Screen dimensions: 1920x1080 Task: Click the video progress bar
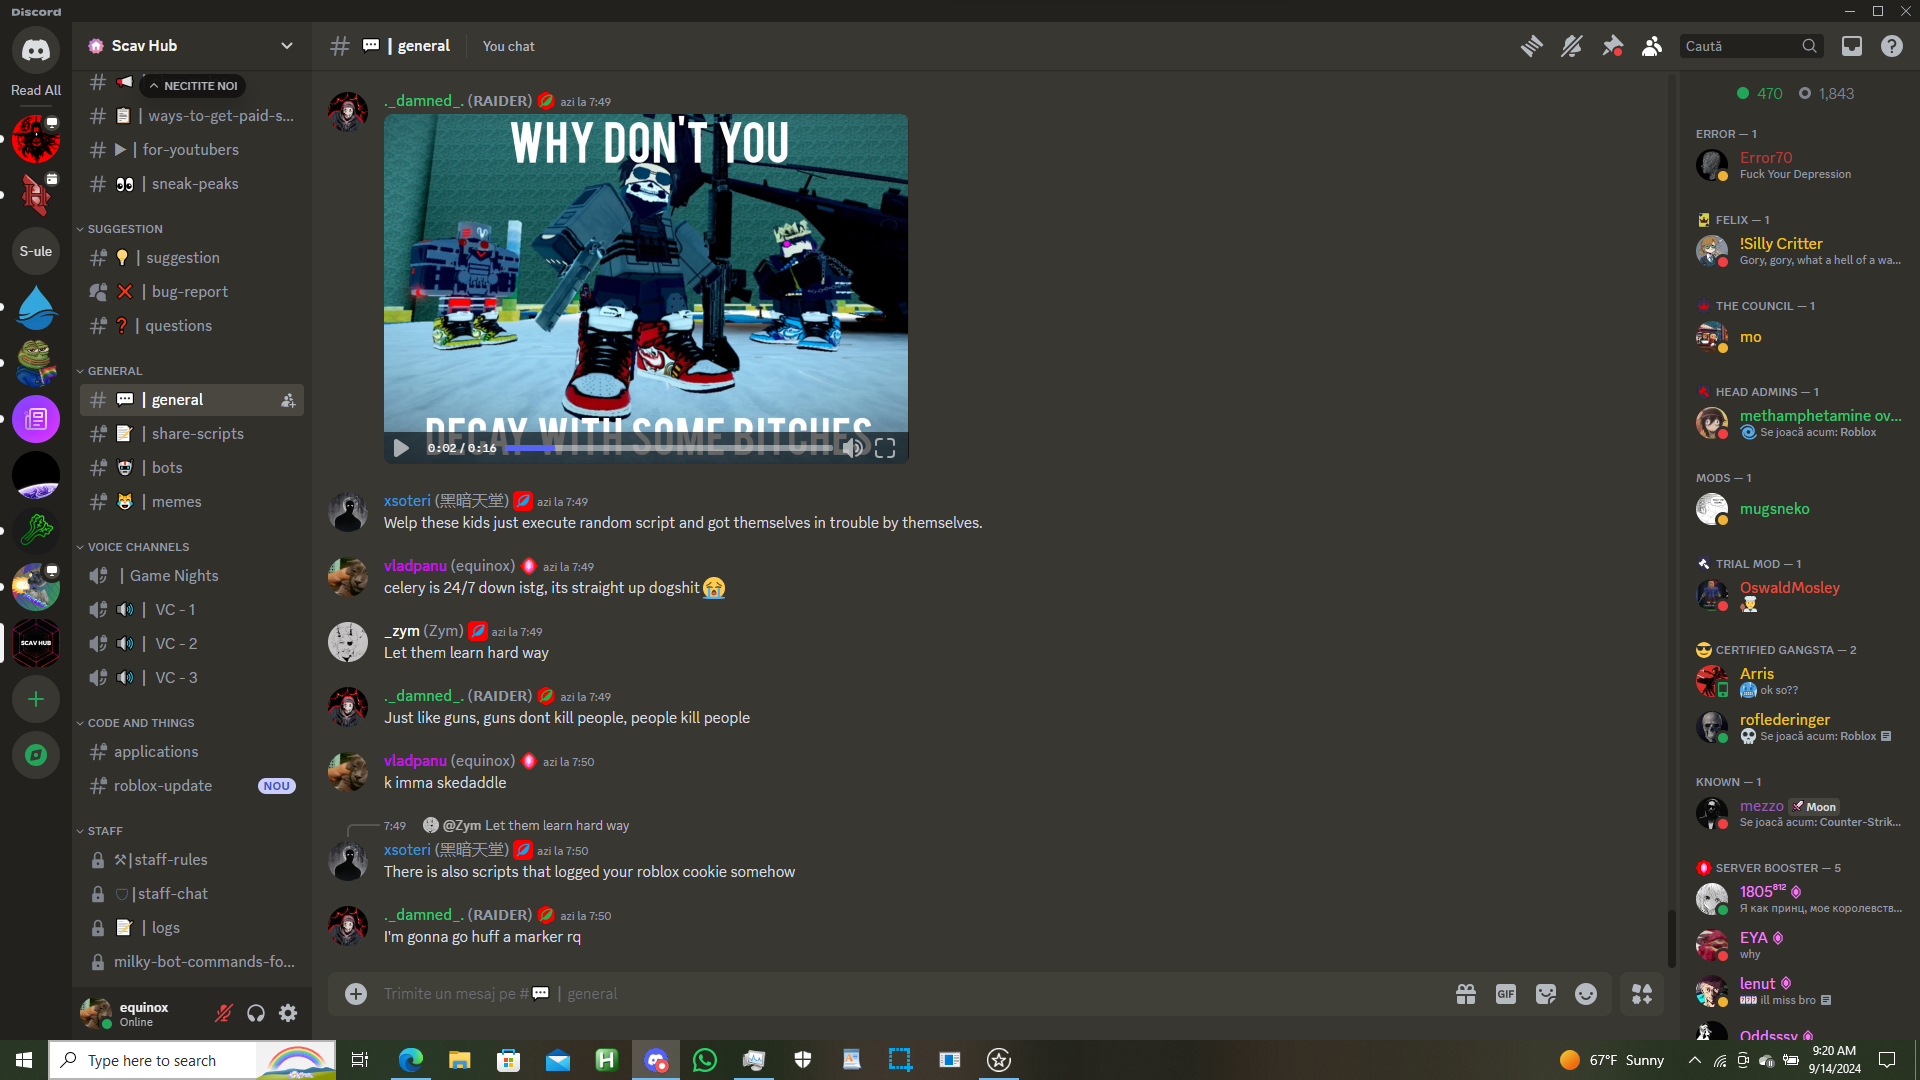click(670, 449)
